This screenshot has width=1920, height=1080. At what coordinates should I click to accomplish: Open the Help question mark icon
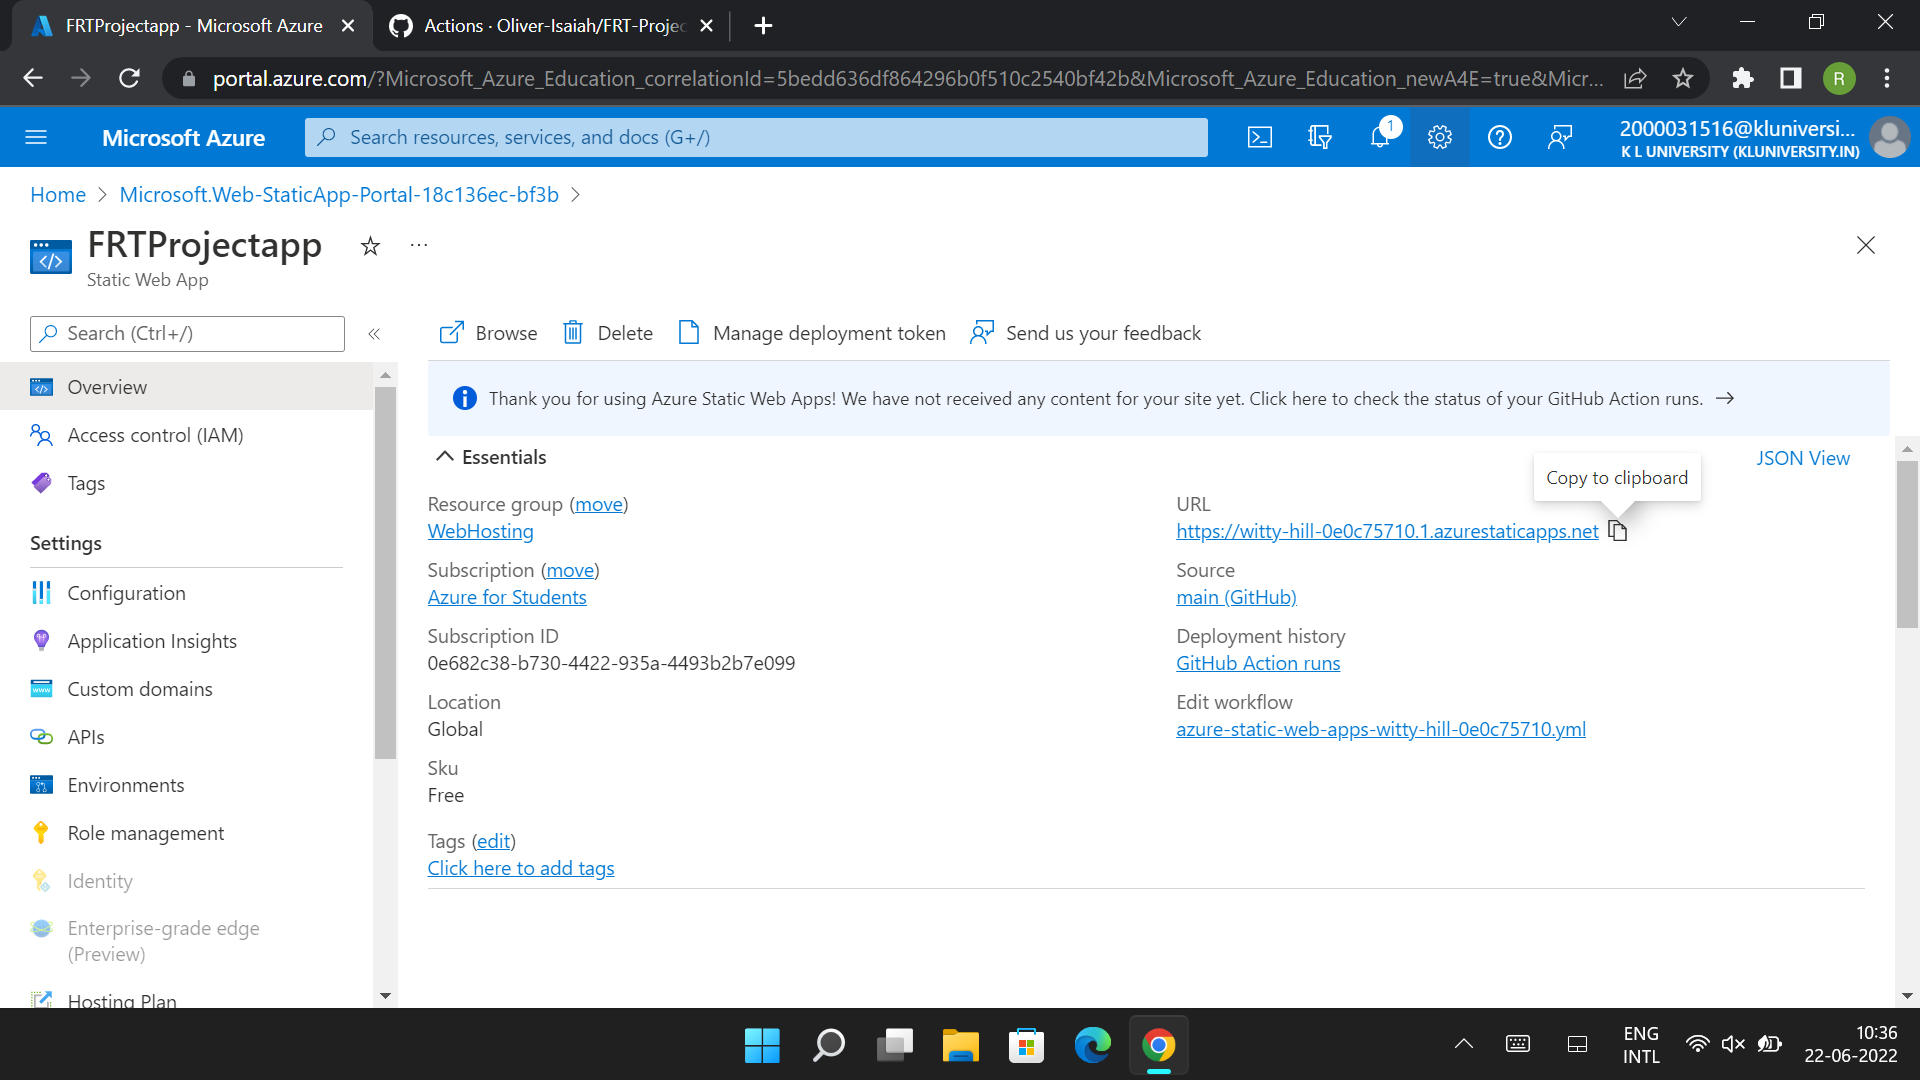click(x=1500, y=138)
